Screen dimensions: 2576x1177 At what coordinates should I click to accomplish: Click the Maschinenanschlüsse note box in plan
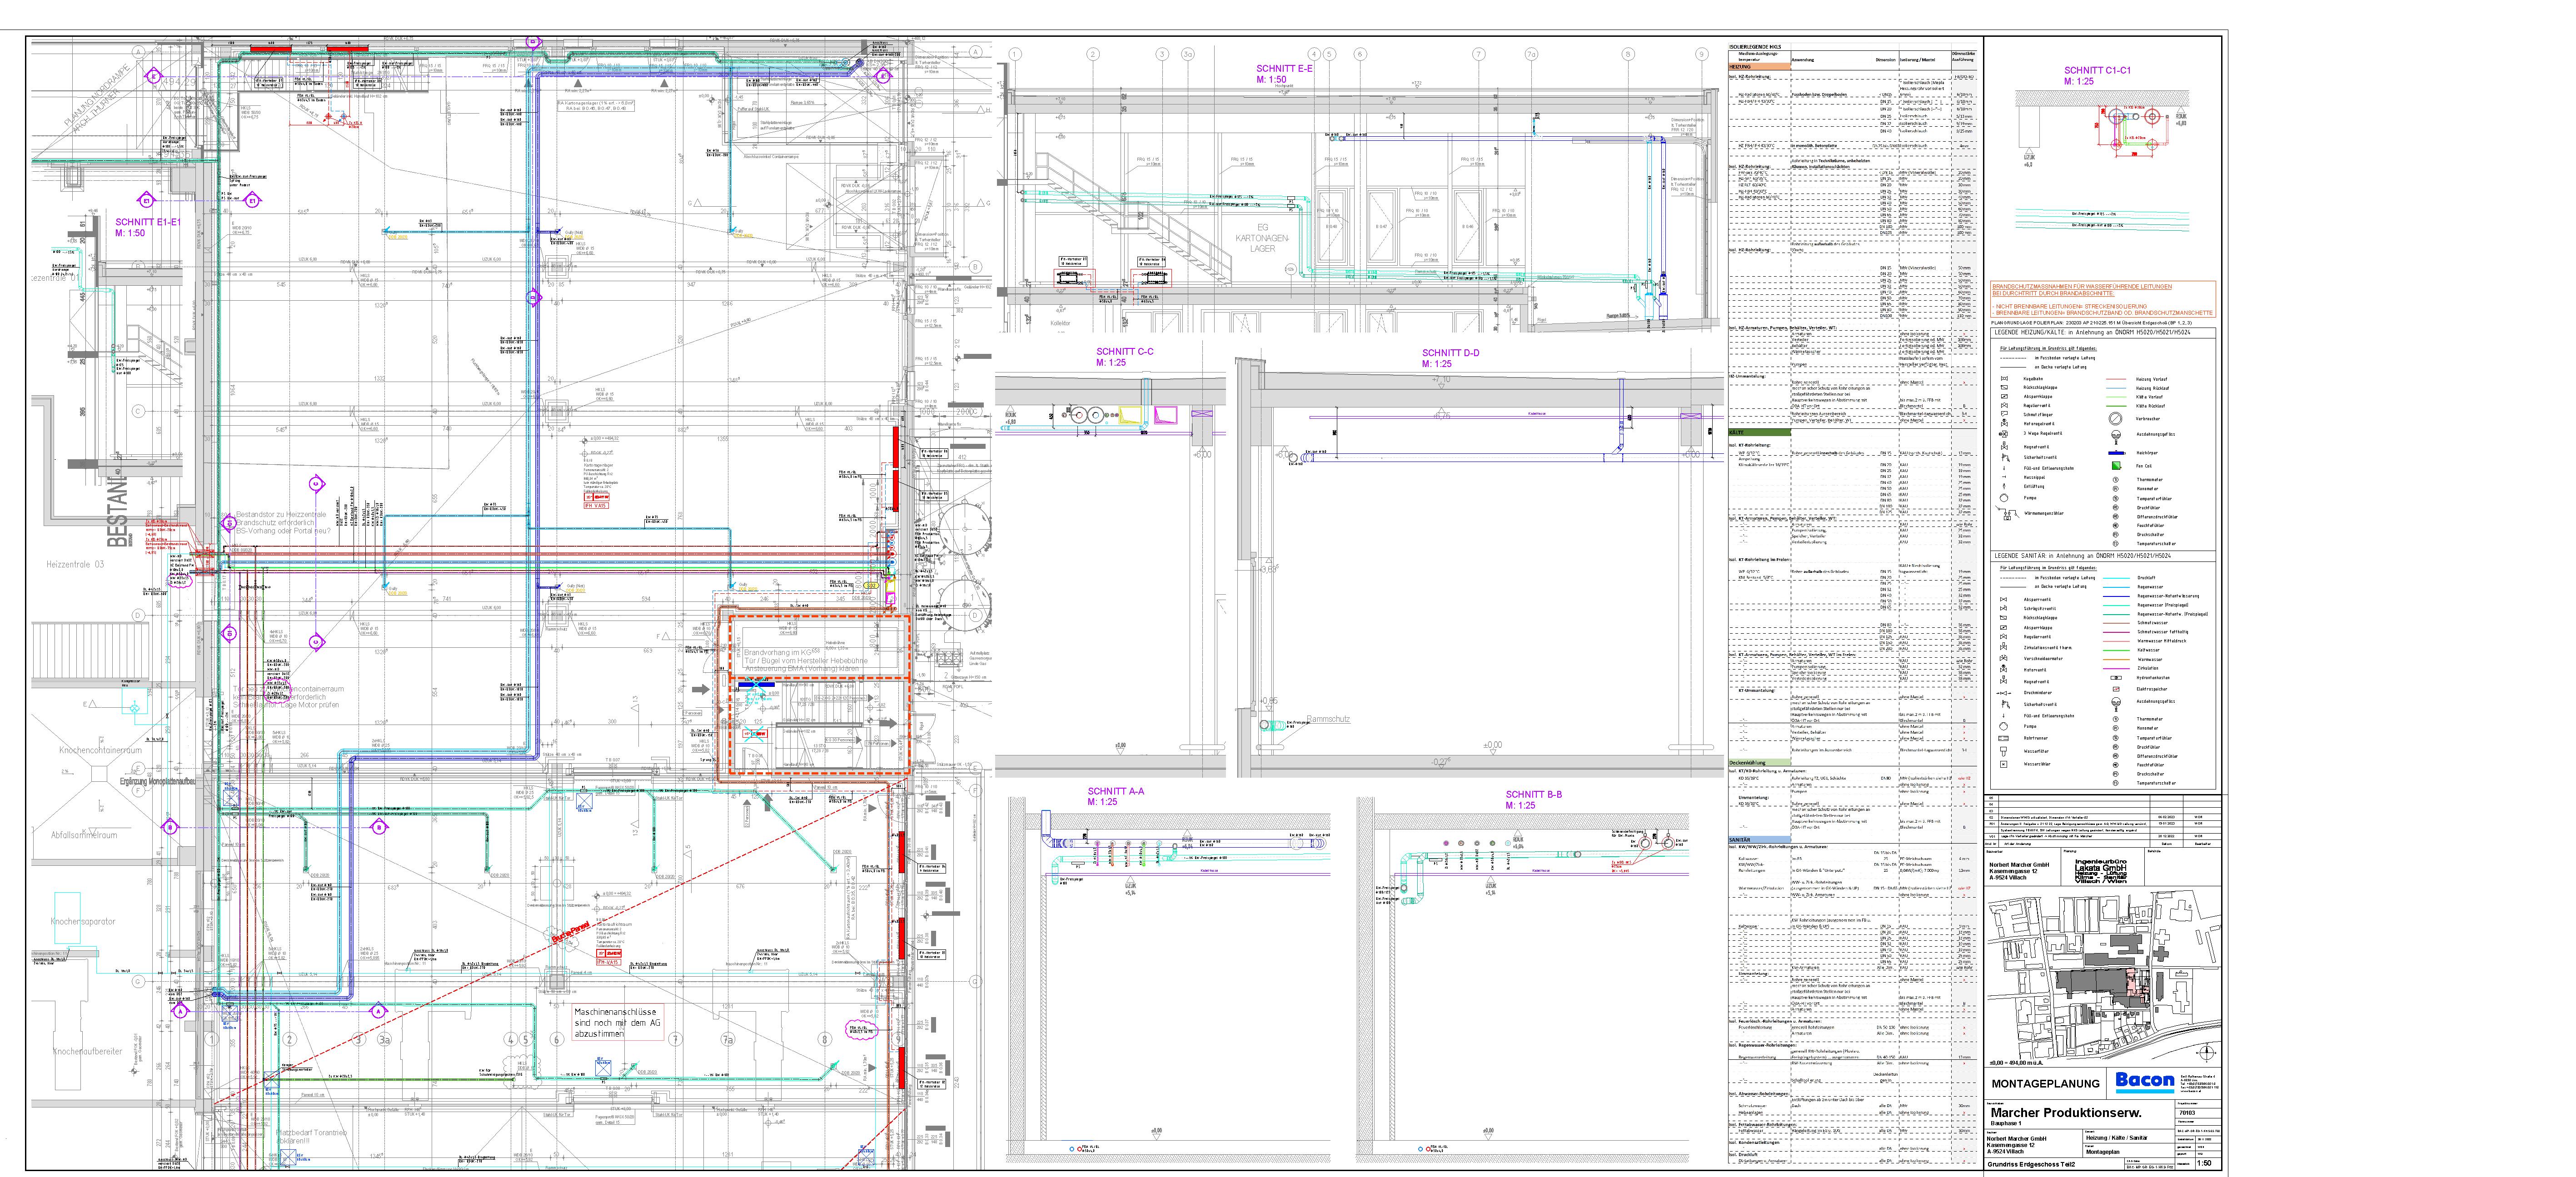point(617,1022)
